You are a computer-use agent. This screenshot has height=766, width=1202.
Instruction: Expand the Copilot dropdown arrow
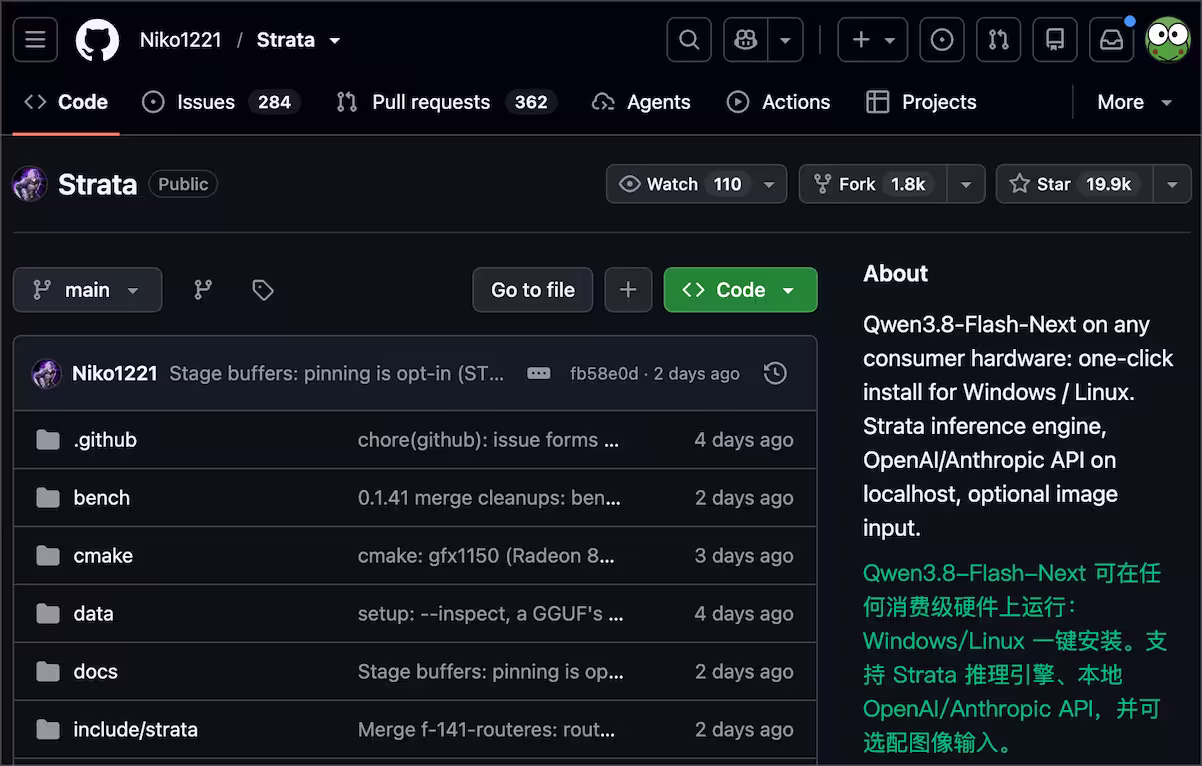pos(786,40)
